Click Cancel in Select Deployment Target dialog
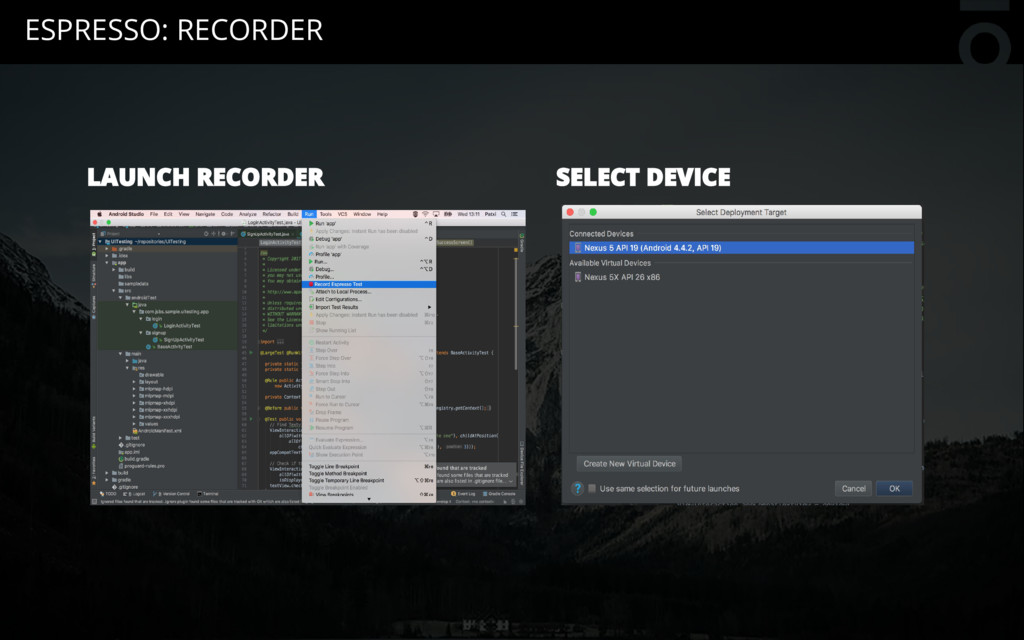This screenshot has width=1024, height=640. pyautogui.click(x=853, y=488)
